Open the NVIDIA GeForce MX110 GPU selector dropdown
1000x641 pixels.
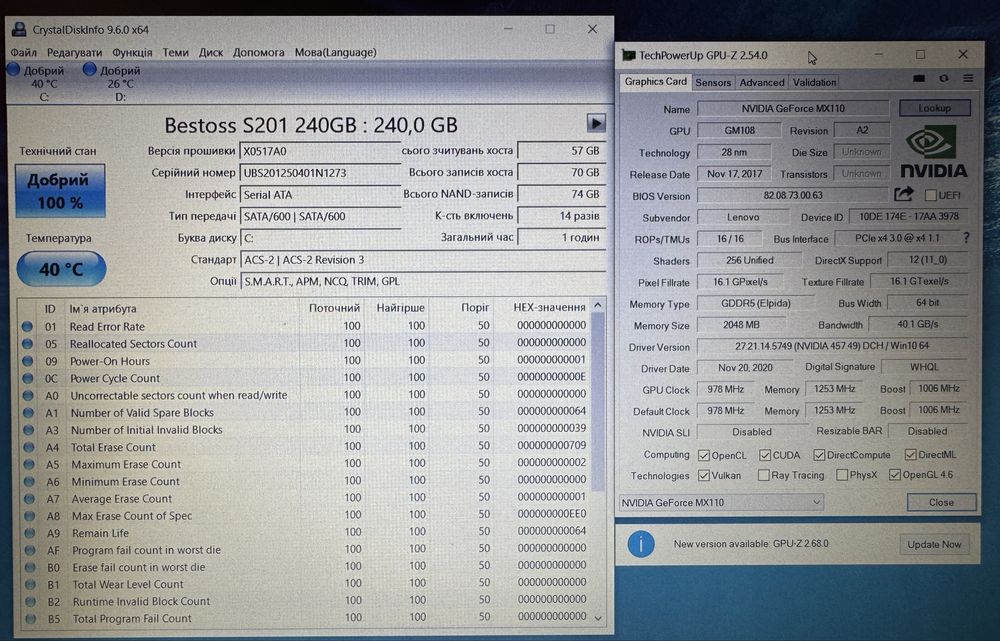pos(721,503)
